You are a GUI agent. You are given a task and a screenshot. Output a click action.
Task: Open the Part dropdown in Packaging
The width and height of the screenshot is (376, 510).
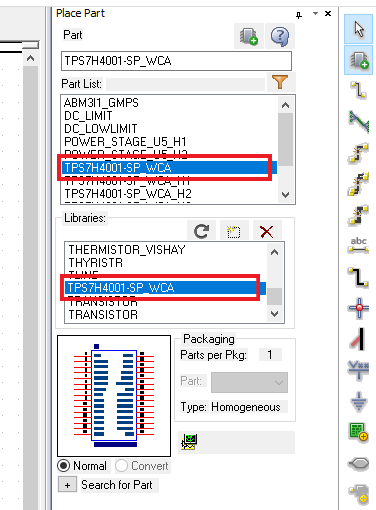pyautogui.click(x=249, y=382)
